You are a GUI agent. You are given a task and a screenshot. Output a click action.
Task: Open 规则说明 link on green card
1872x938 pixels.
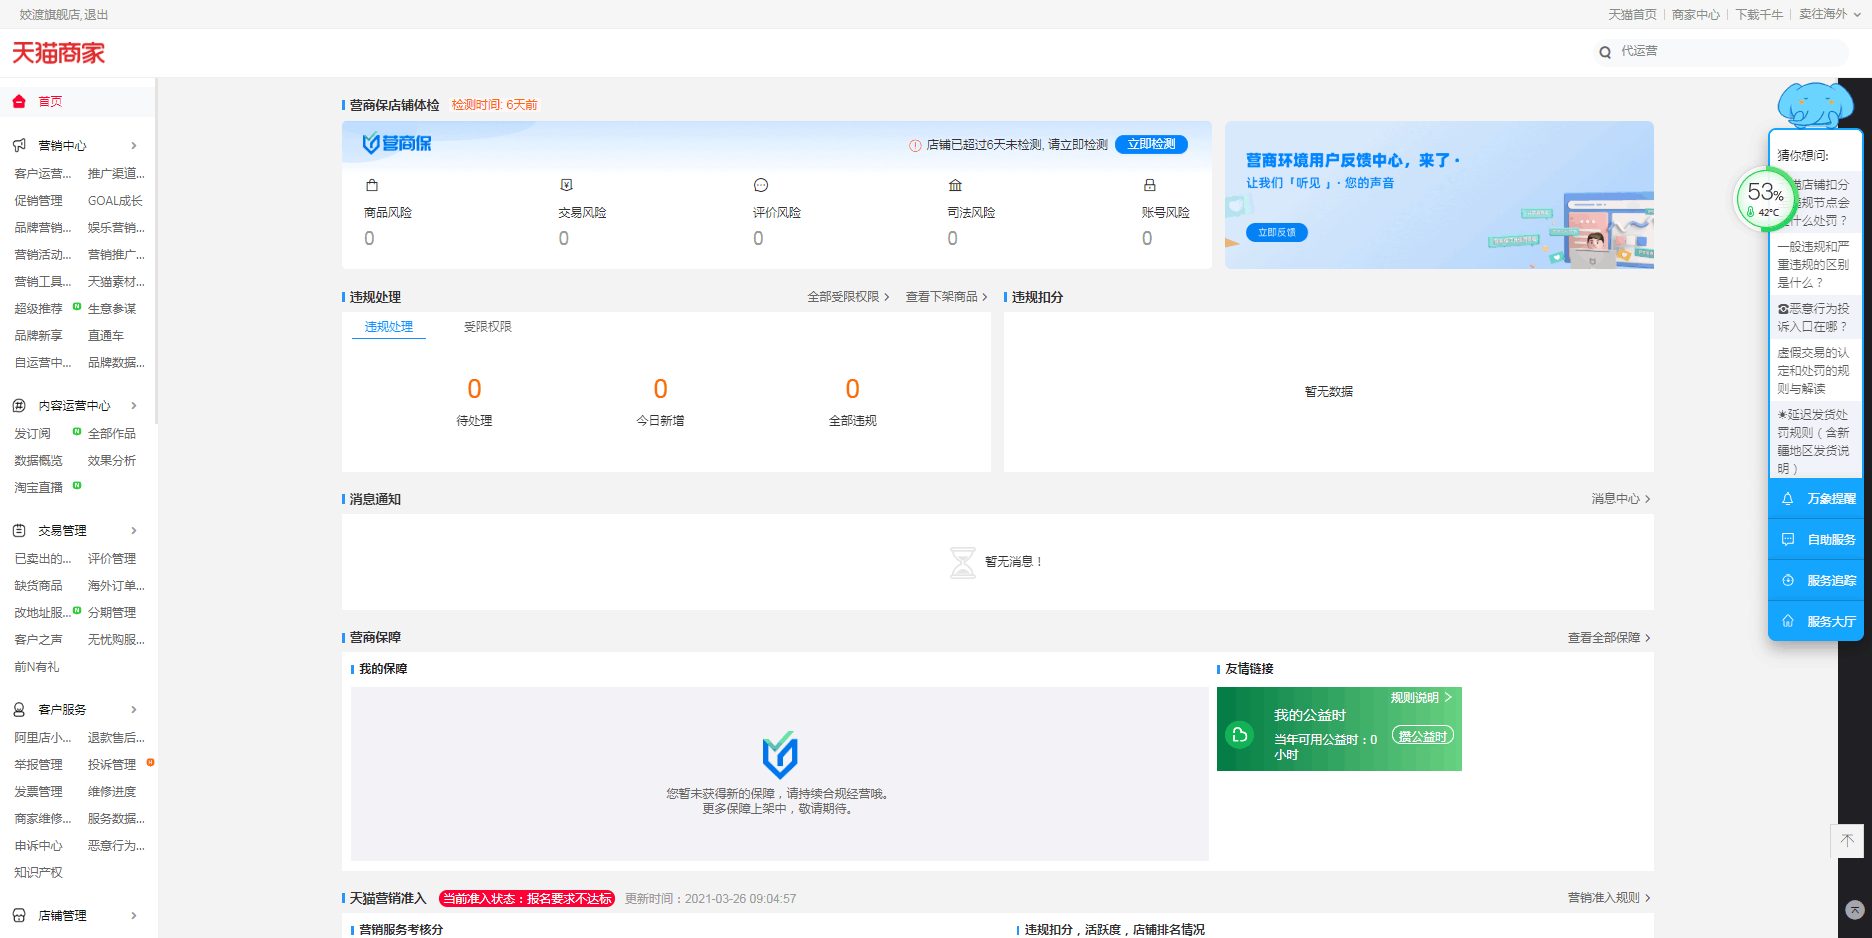[1420, 698]
